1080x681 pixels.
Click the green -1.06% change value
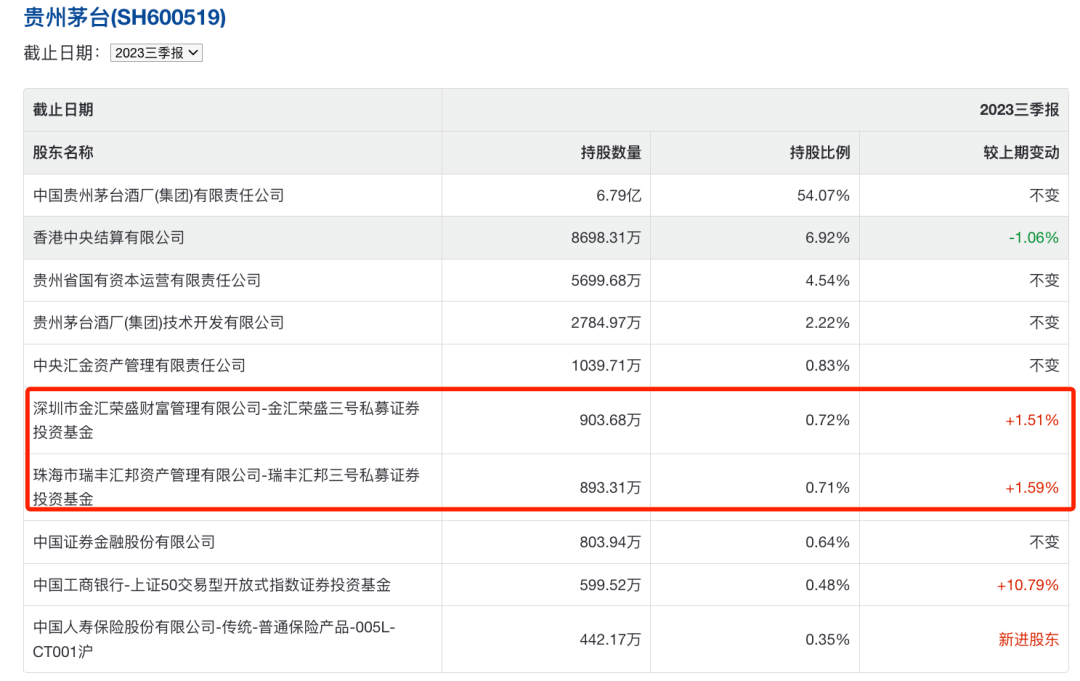tap(1034, 238)
